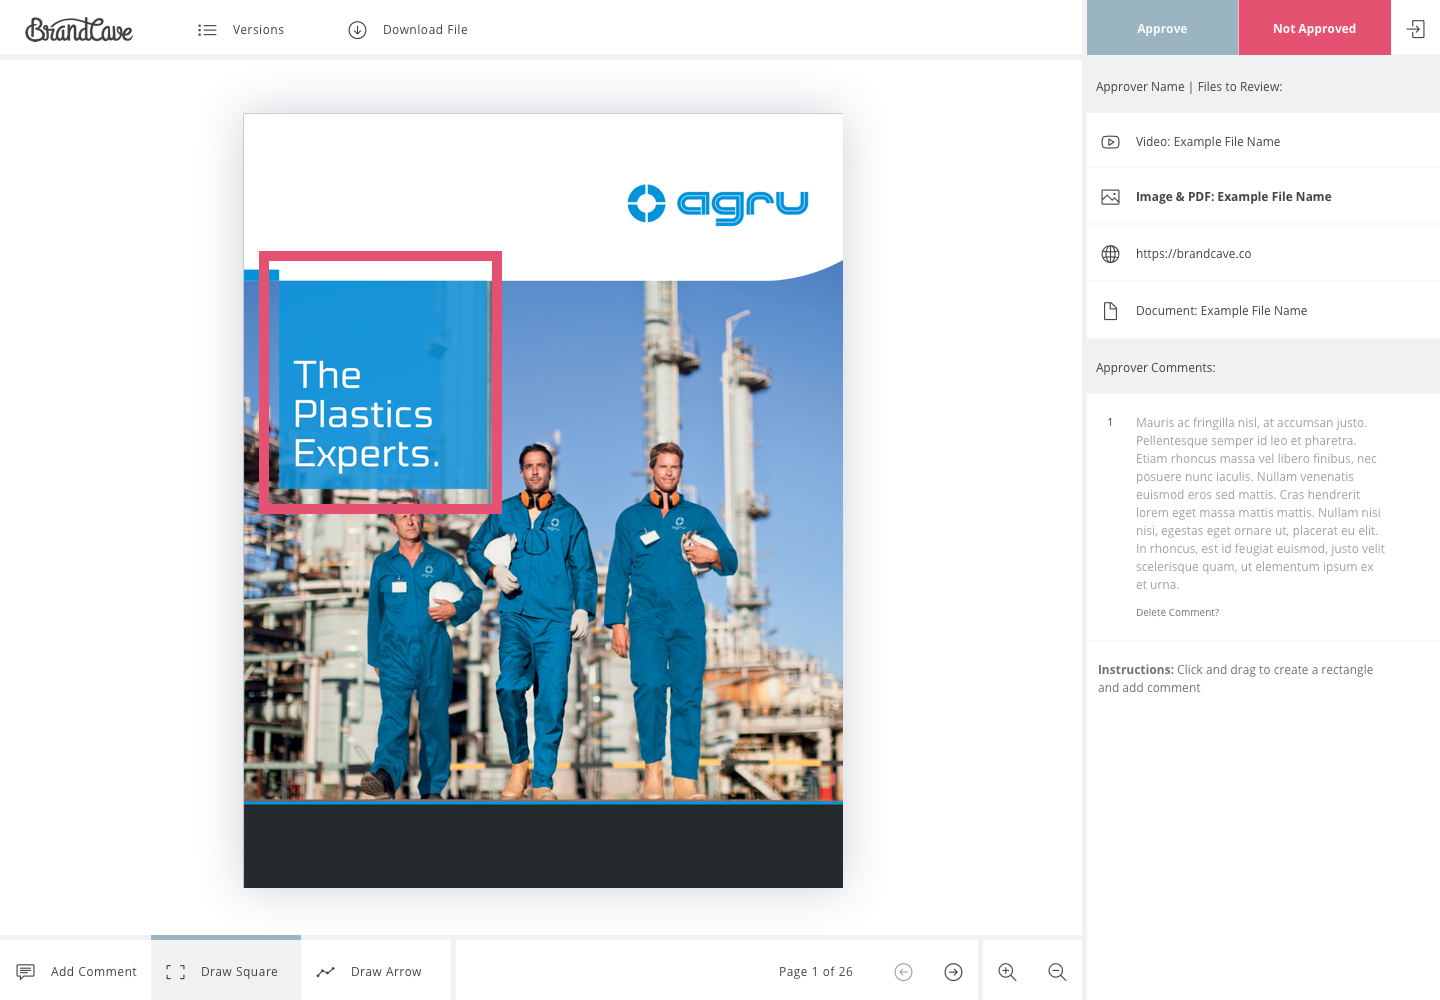The width and height of the screenshot is (1440, 1000).
Task: Select 'Video: Example File Name' for review
Action: point(1208,141)
